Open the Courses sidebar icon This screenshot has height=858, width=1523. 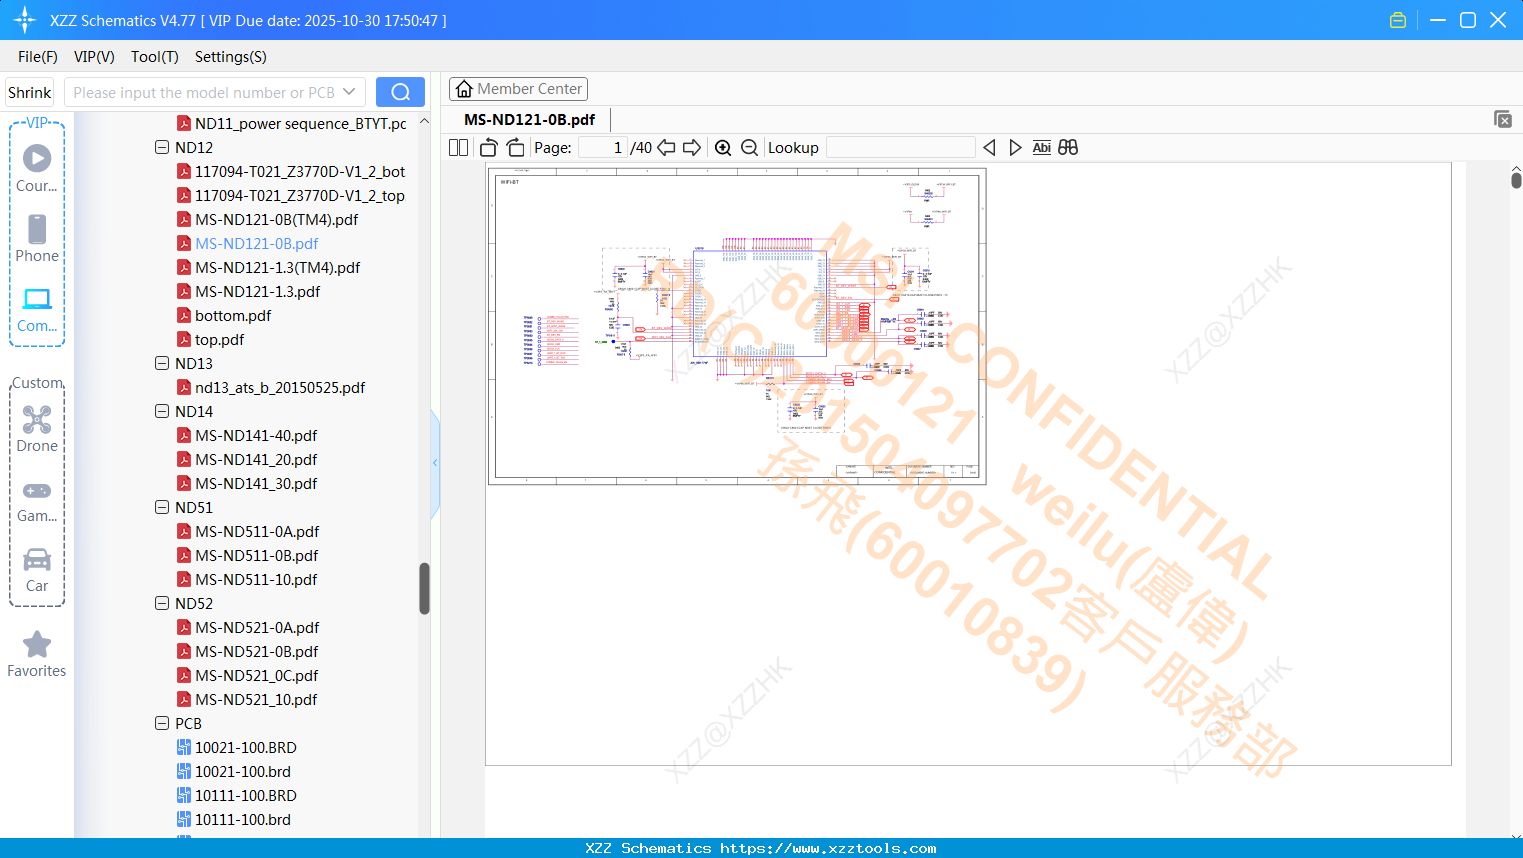coord(37,167)
